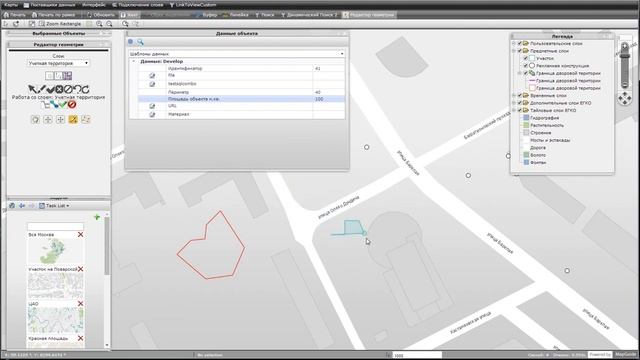
Task: Toggle the 'Дополнительные слои ЕГКО' checkbox
Action: [520, 103]
